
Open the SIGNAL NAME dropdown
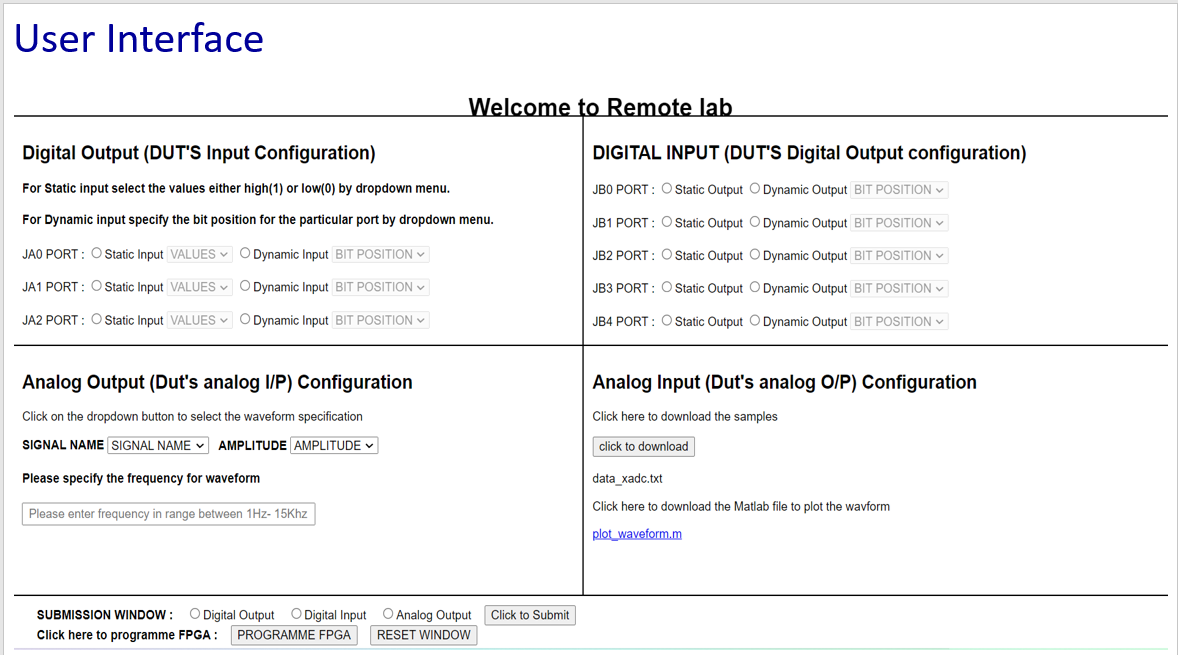(158, 446)
